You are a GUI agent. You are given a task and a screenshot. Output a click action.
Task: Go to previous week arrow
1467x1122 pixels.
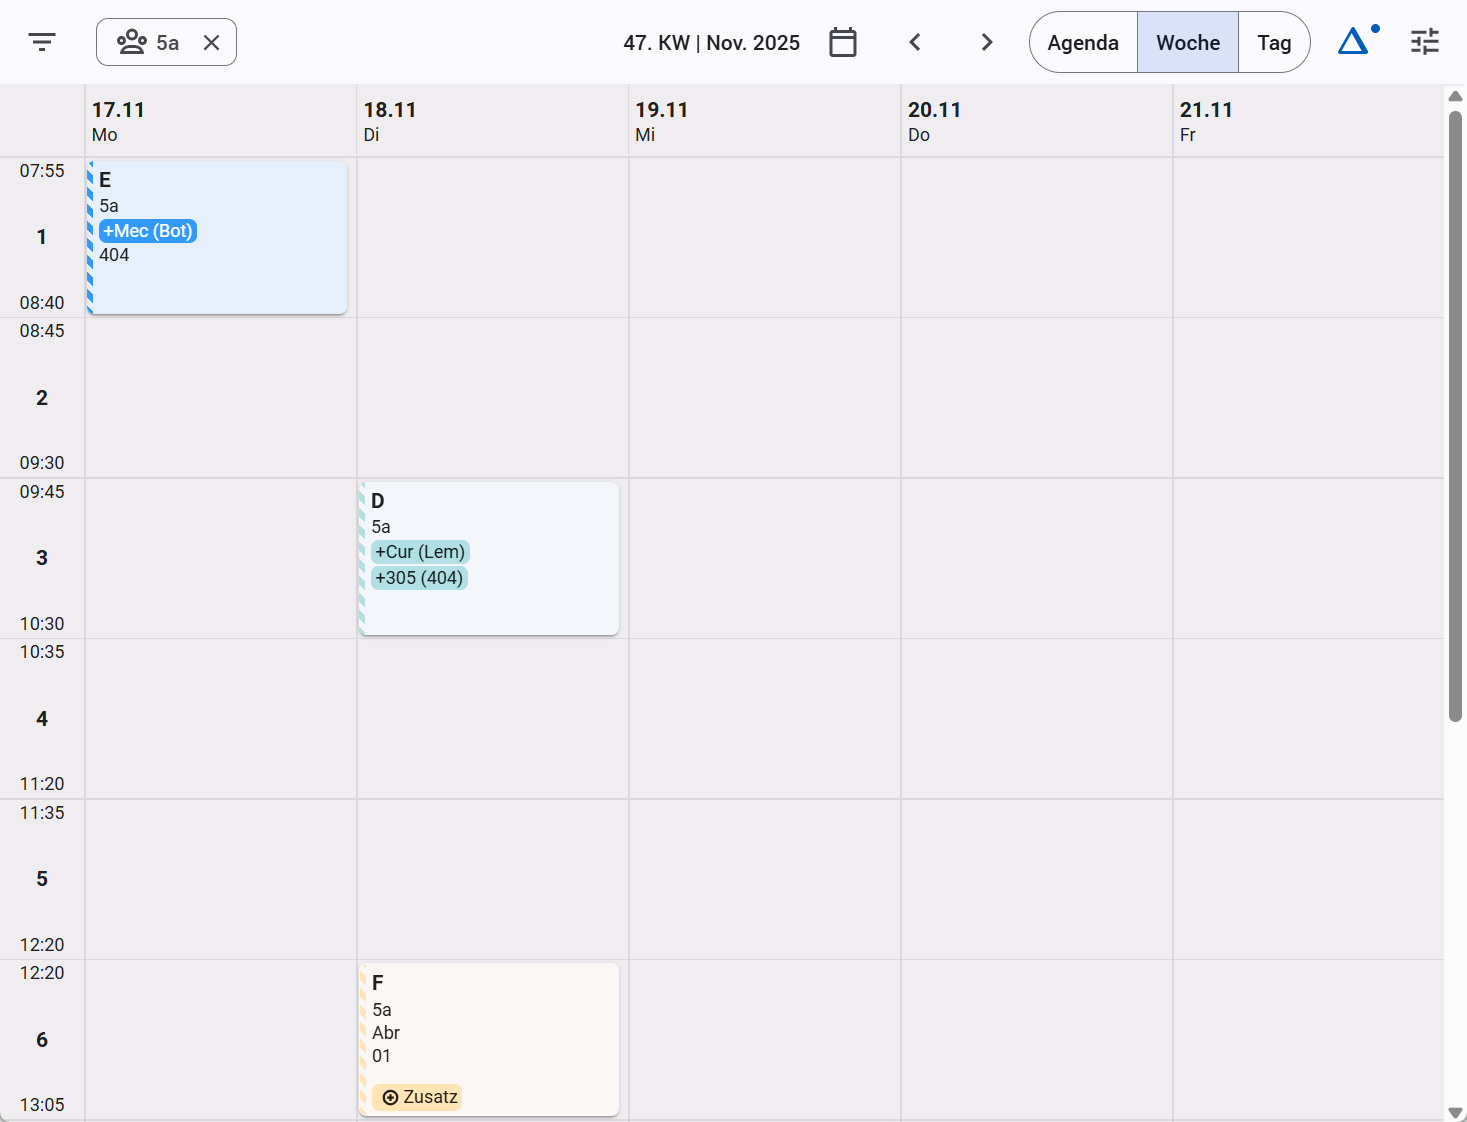coord(915,42)
